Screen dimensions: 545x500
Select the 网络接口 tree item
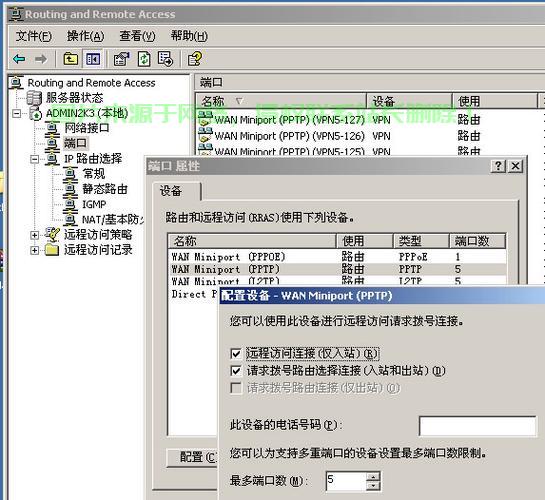point(87,128)
